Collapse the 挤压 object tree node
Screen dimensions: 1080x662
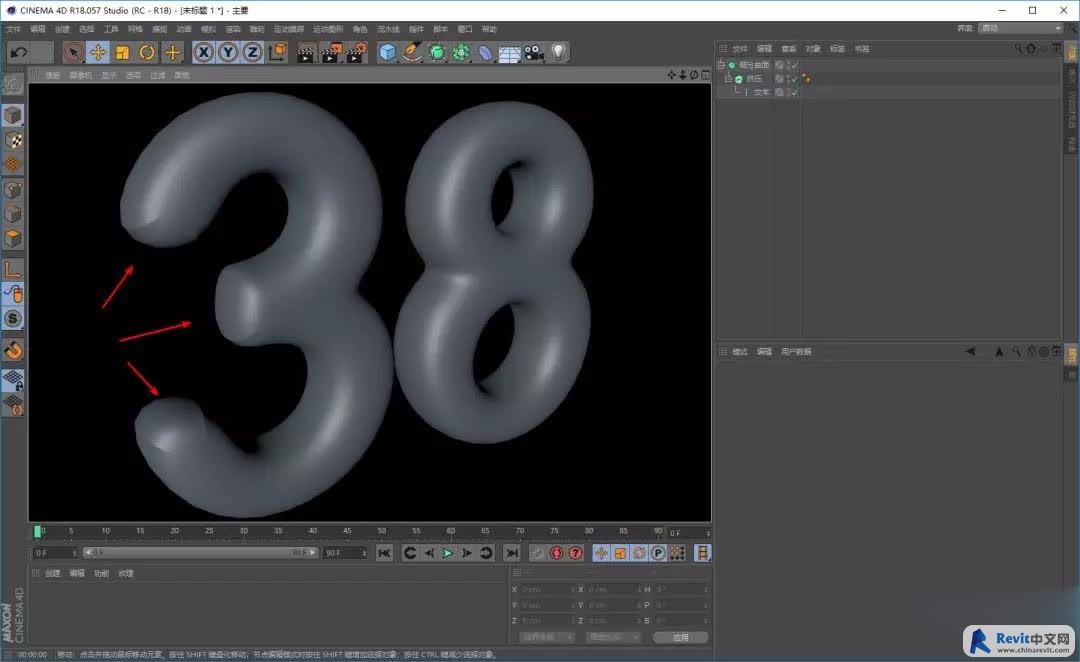[728, 79]
